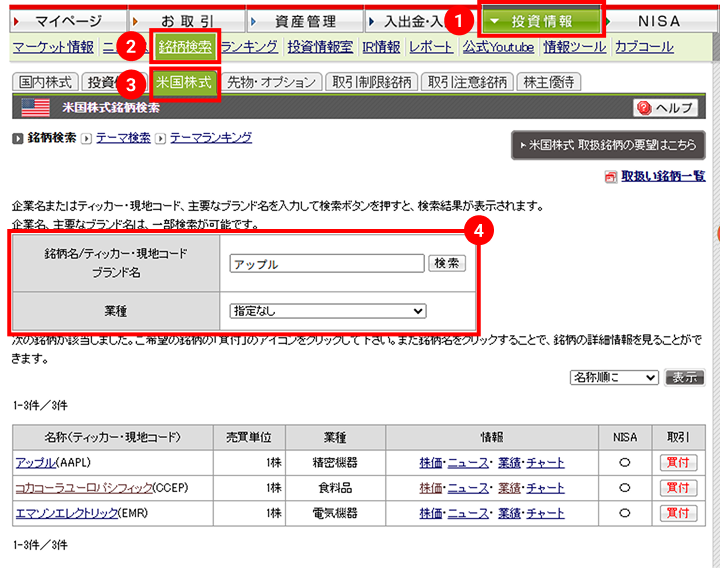Go to 投資情報室
Screen dimensions: 720x568
click(320, 47)
